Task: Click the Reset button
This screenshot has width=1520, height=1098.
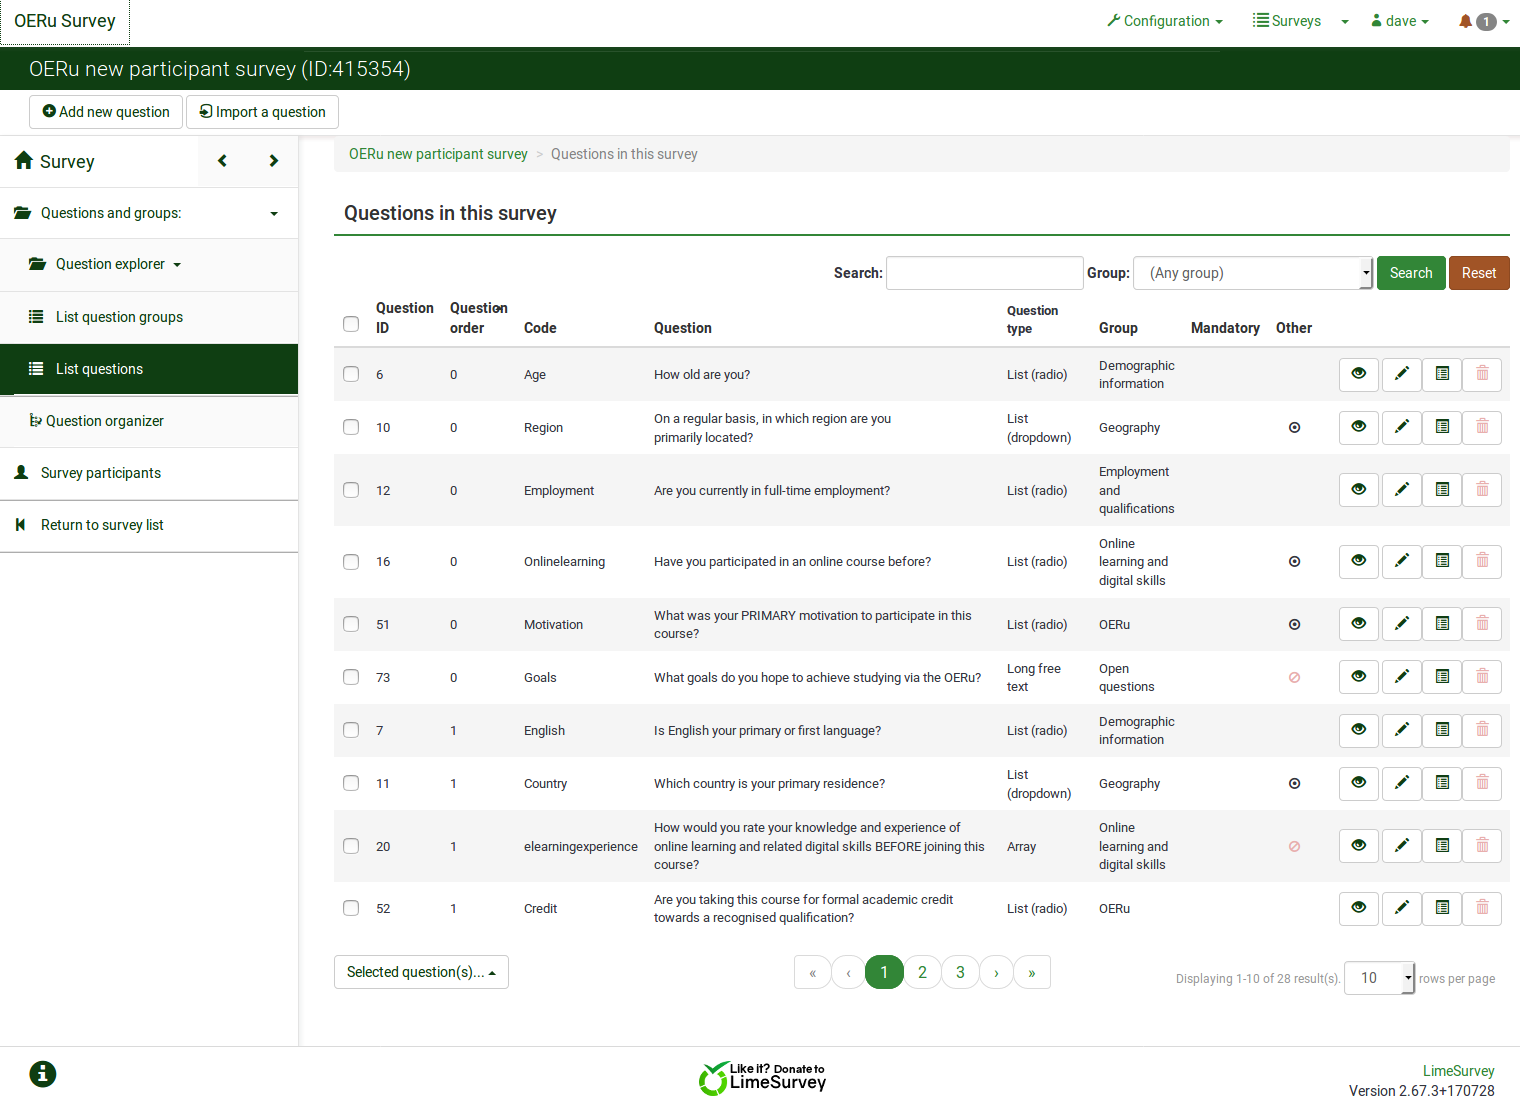Action: [1479, 273]
